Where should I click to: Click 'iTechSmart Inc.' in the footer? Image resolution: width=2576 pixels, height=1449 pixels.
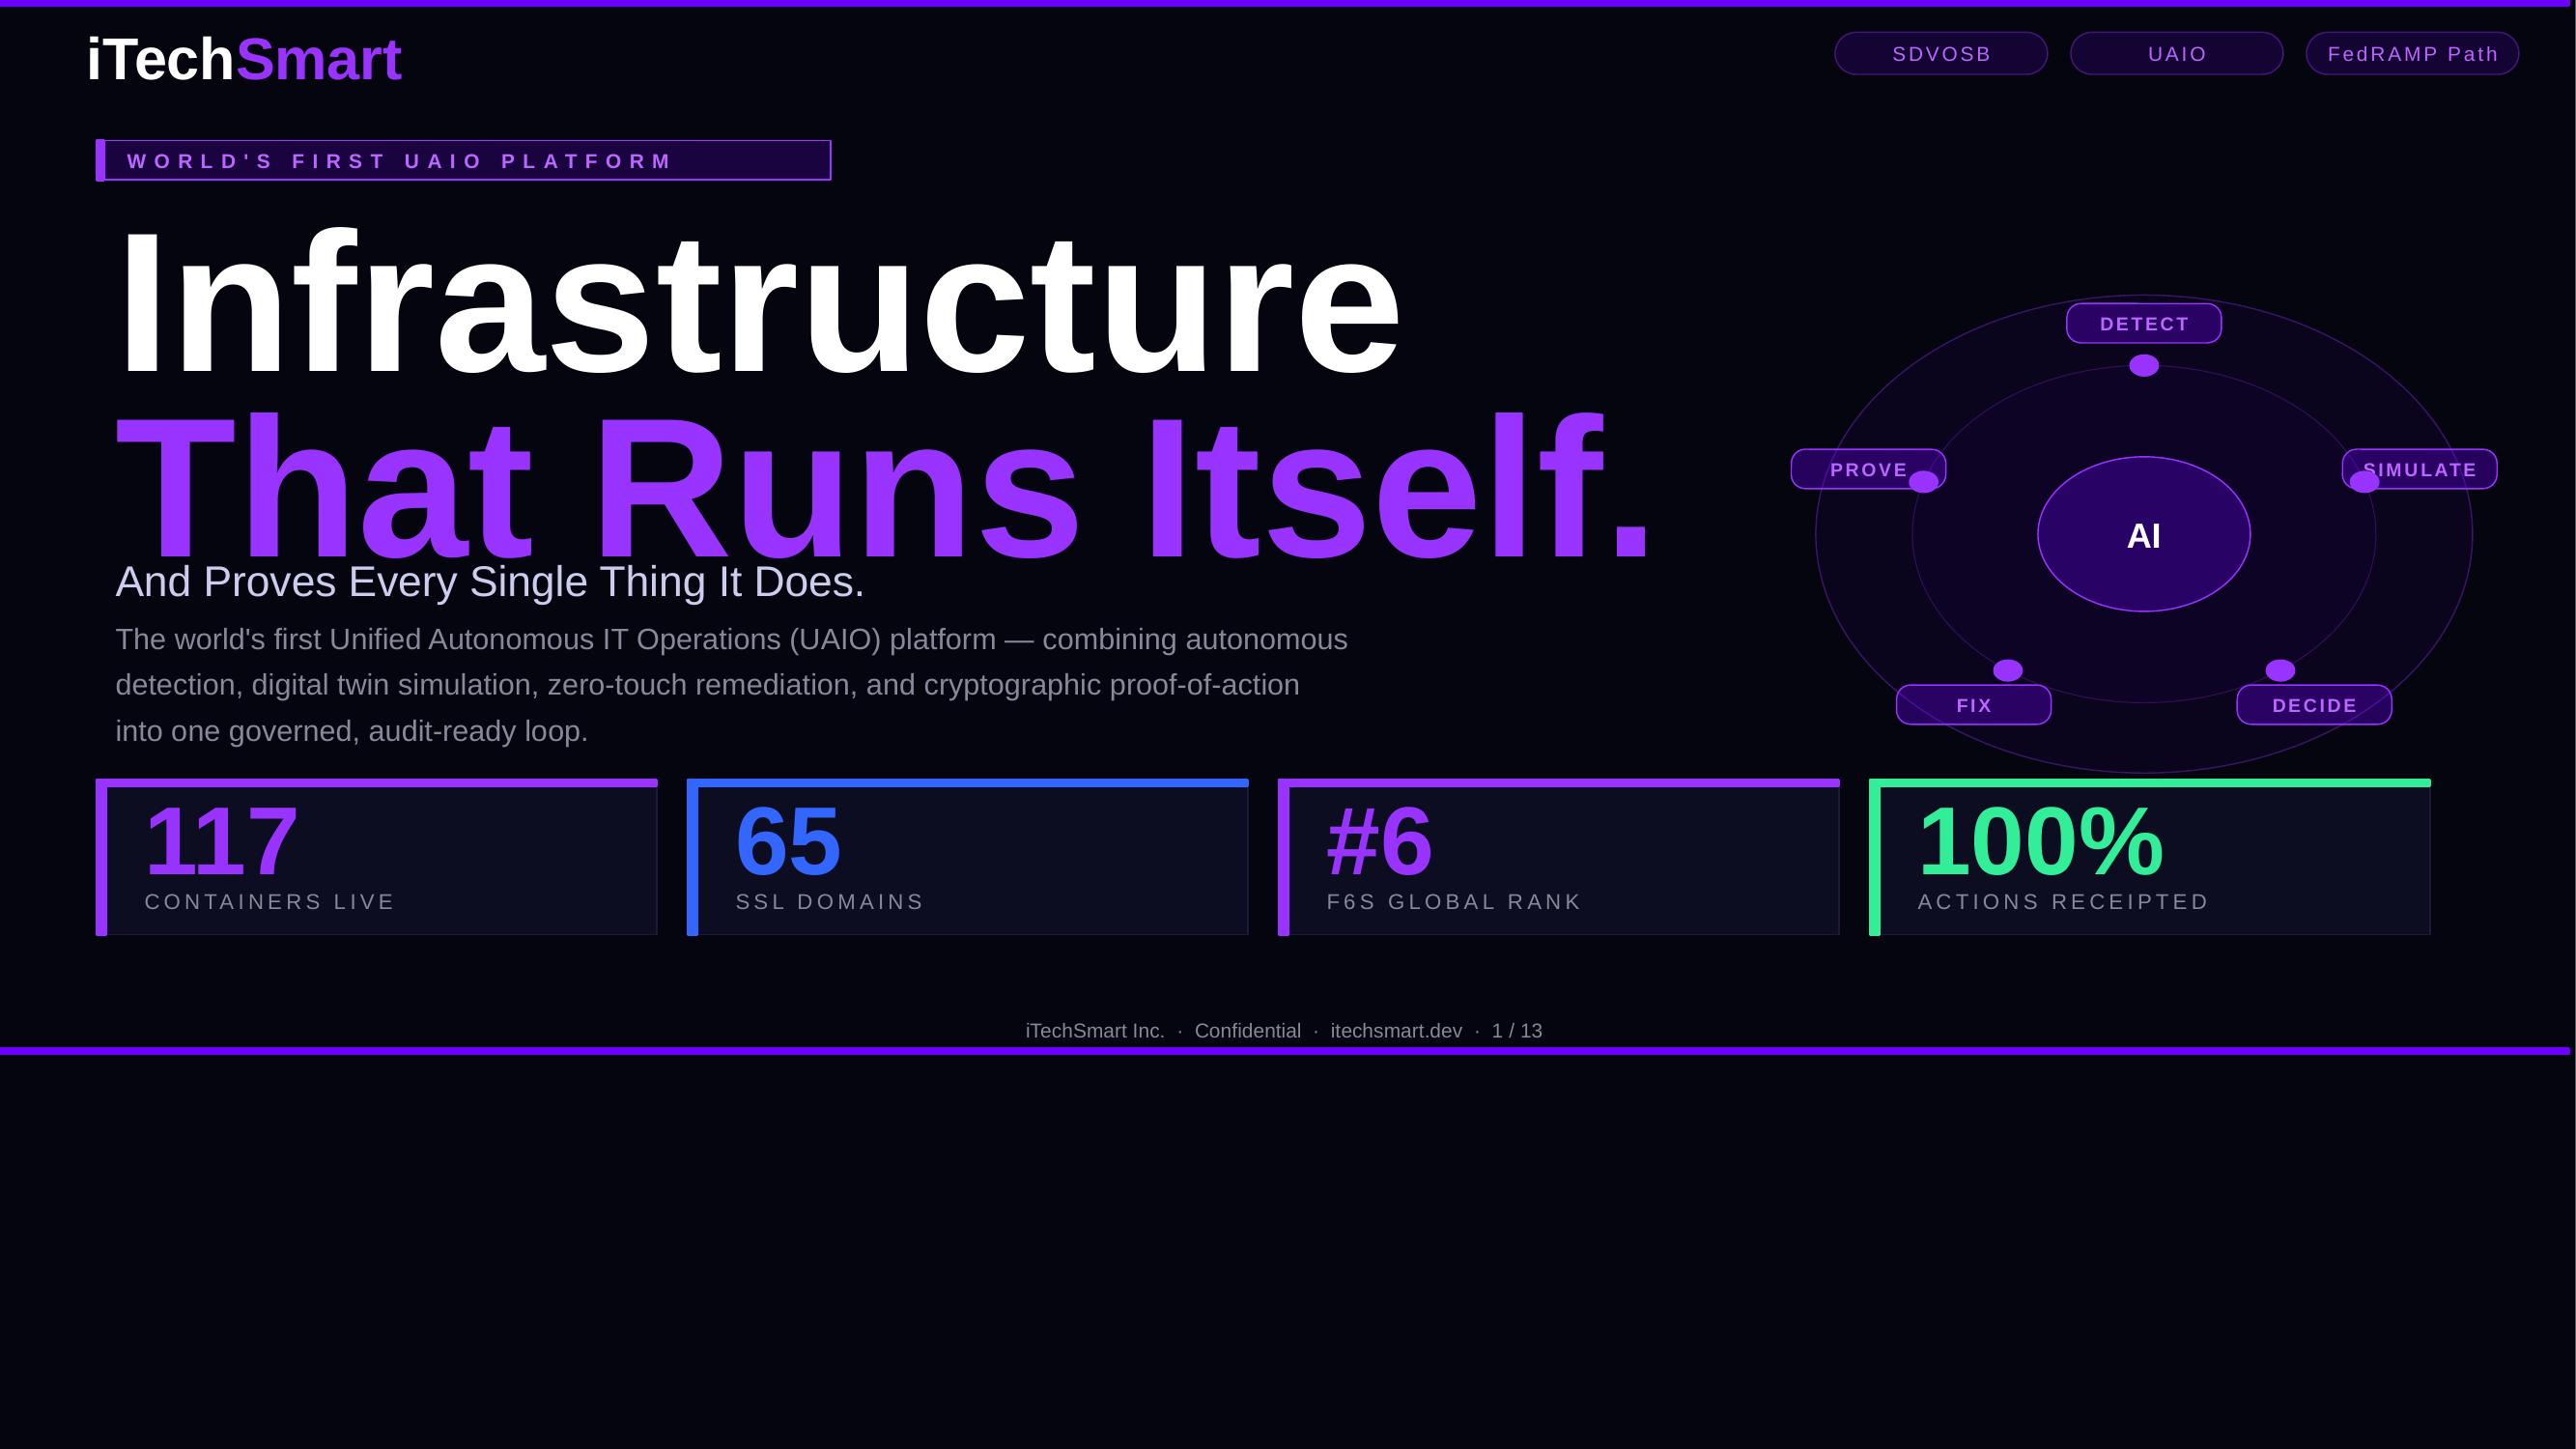(x=1095, y=1031)
